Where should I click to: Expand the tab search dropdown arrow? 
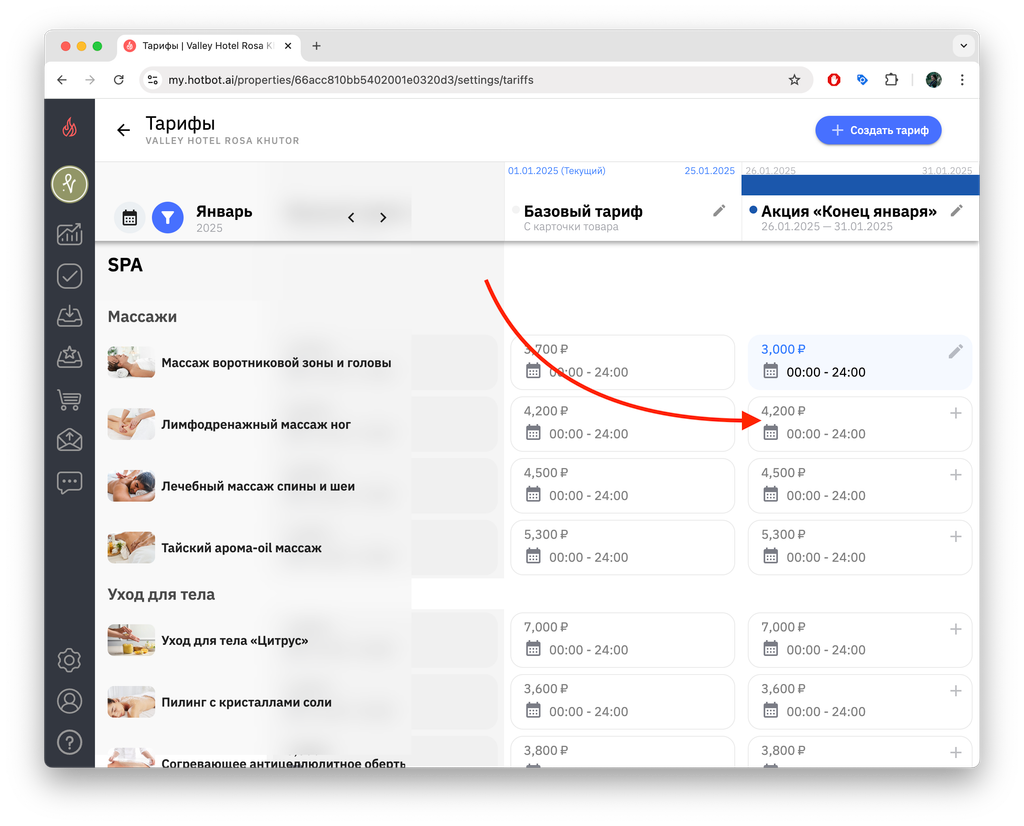click(x=963, y=46)
